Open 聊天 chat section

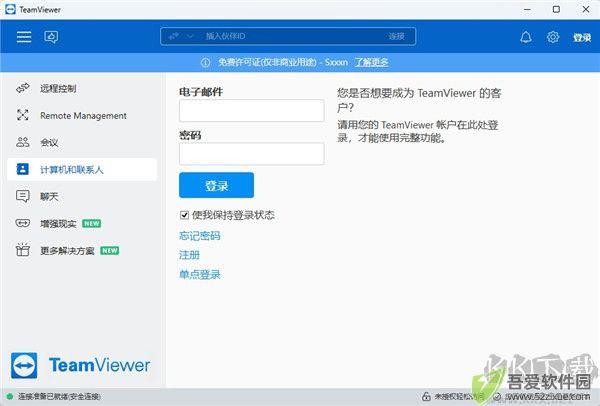[82, 196]
